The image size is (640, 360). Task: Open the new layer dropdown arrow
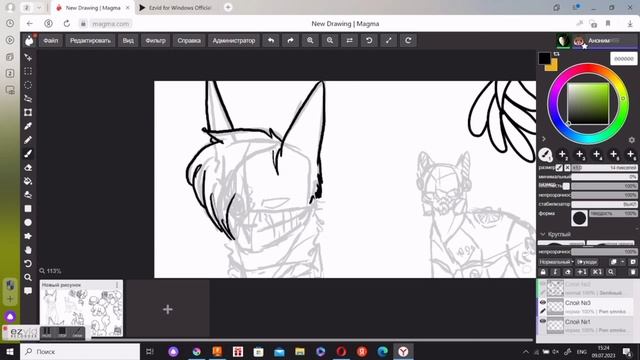click(622, 262)
